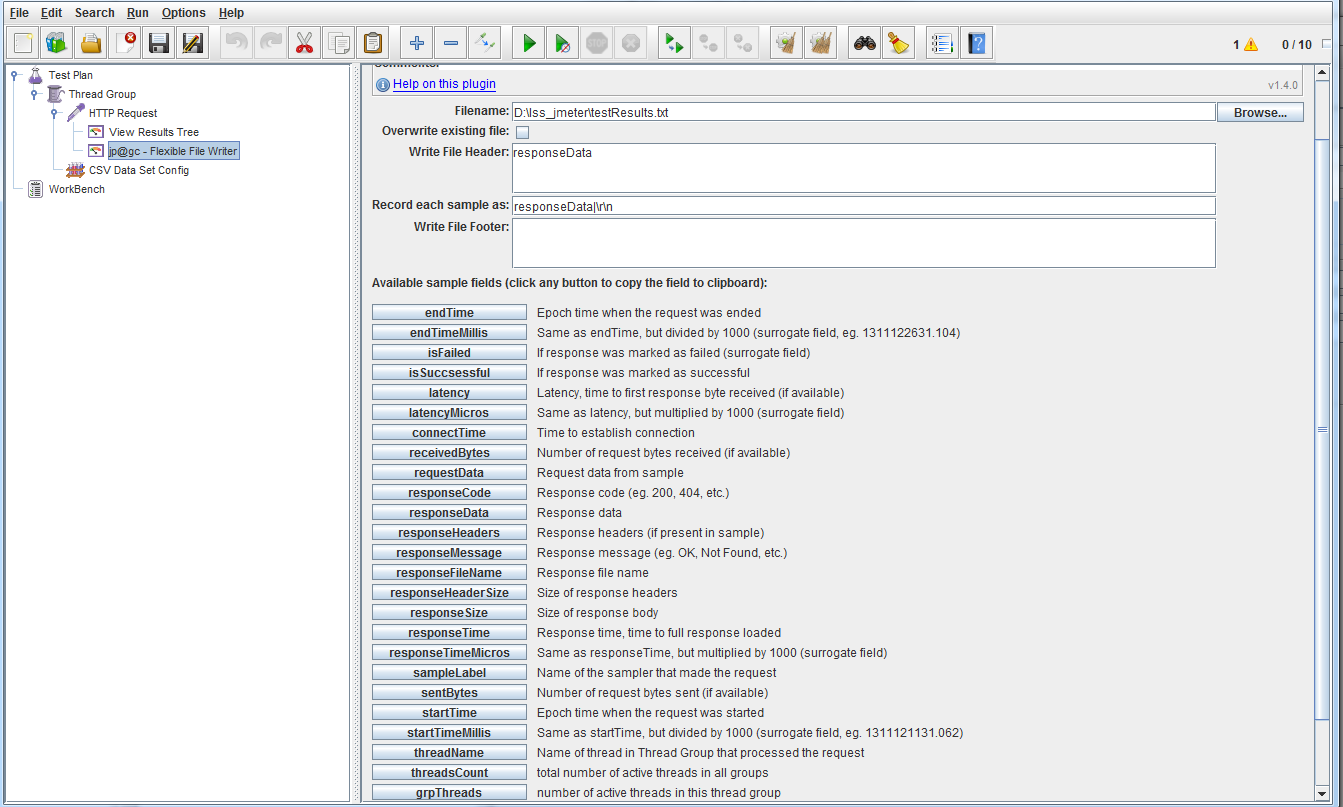Open the Templates icon in toolbar
Image resolution: width=1343 pixels, height=807 pixels.
[x=57, y=43]
